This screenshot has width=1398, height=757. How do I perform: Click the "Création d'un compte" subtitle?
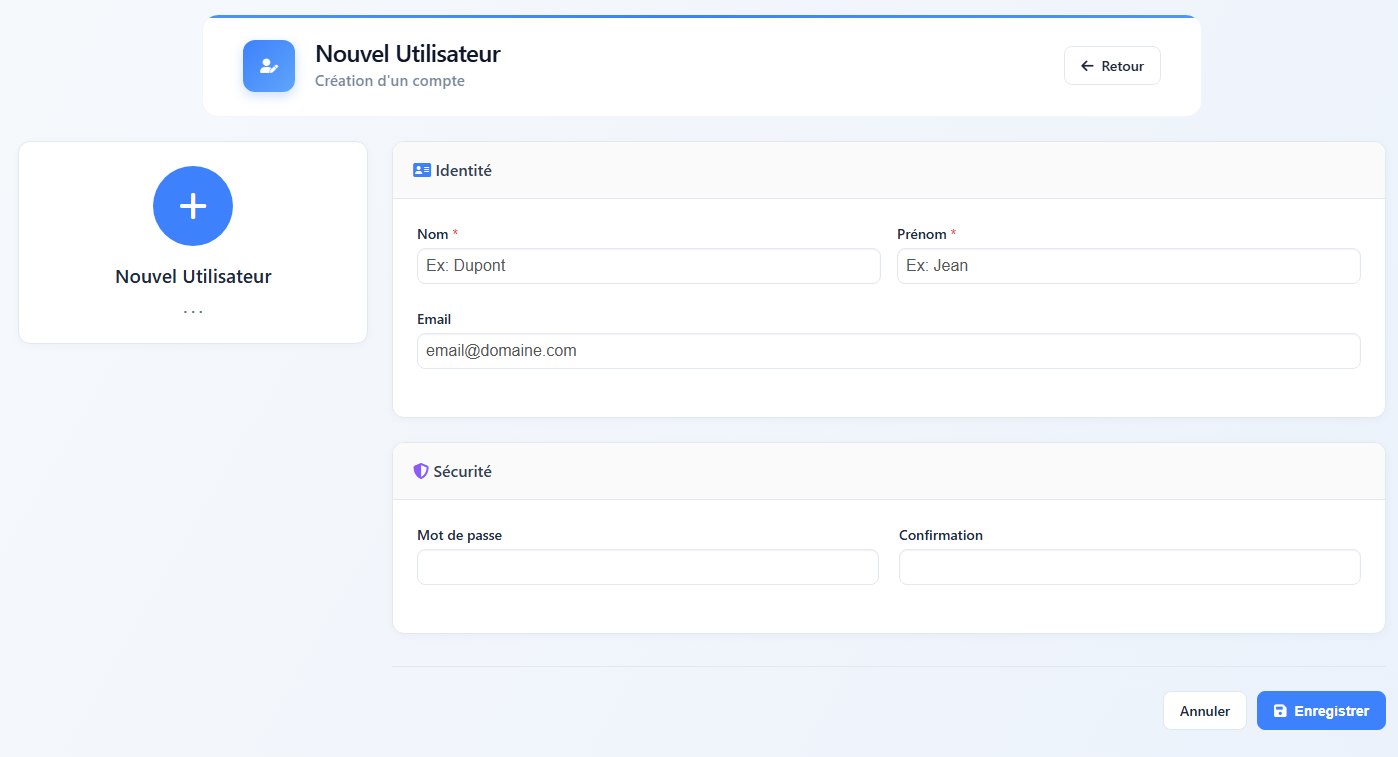(389, 81)
